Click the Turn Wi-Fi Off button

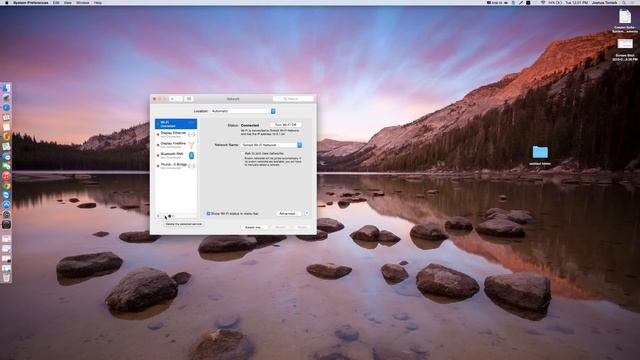(286, 124)
